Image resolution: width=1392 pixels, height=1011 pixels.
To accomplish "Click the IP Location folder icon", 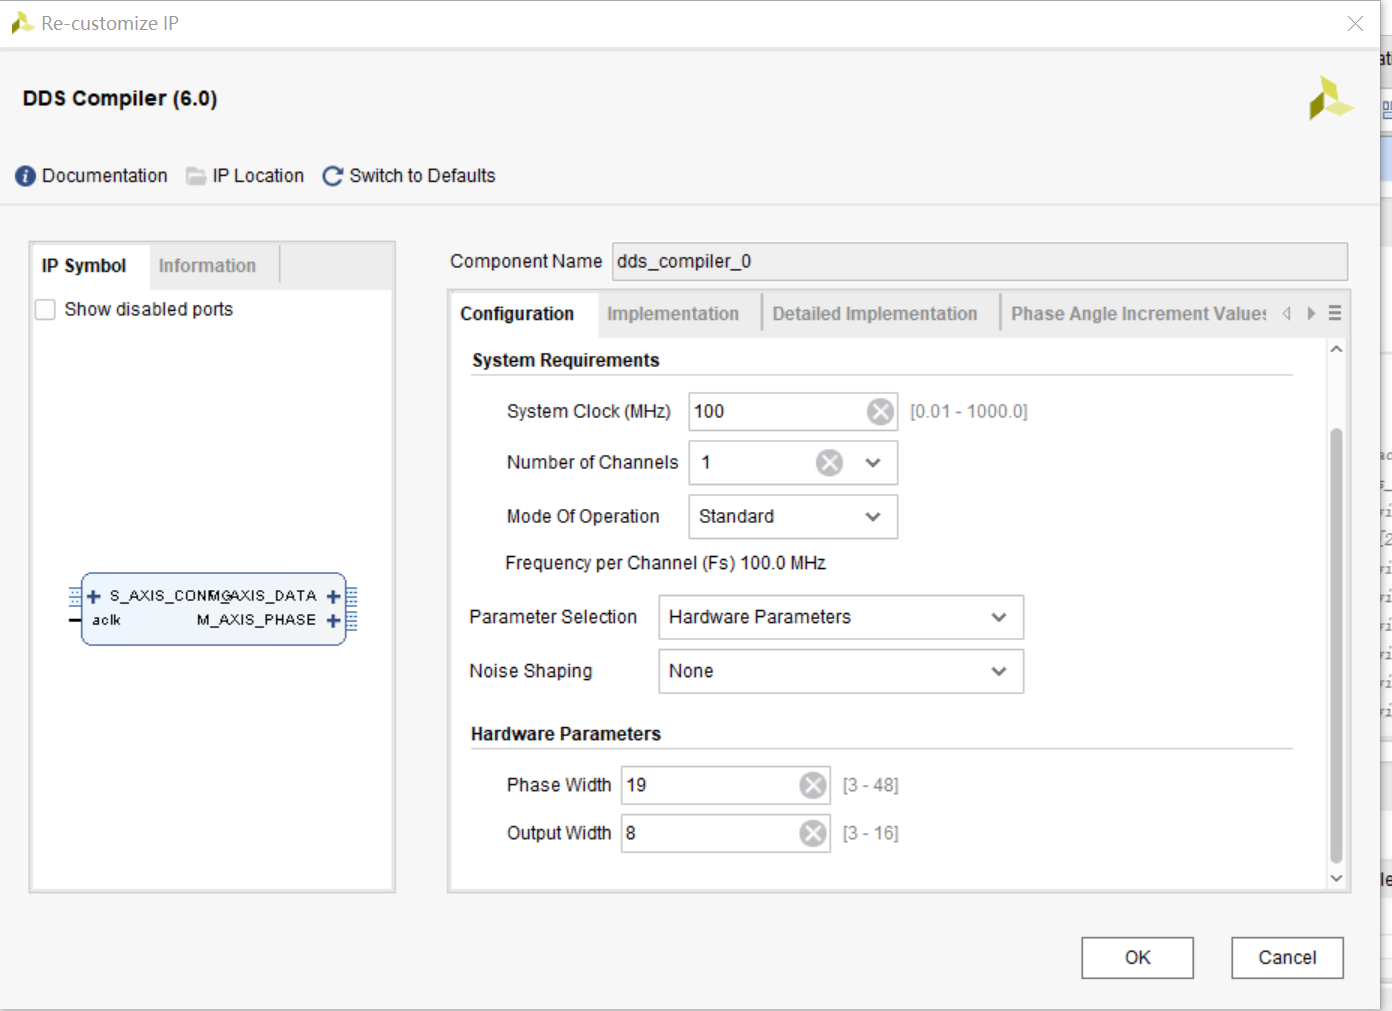I will pyautogui.click(x=196, y=176).
